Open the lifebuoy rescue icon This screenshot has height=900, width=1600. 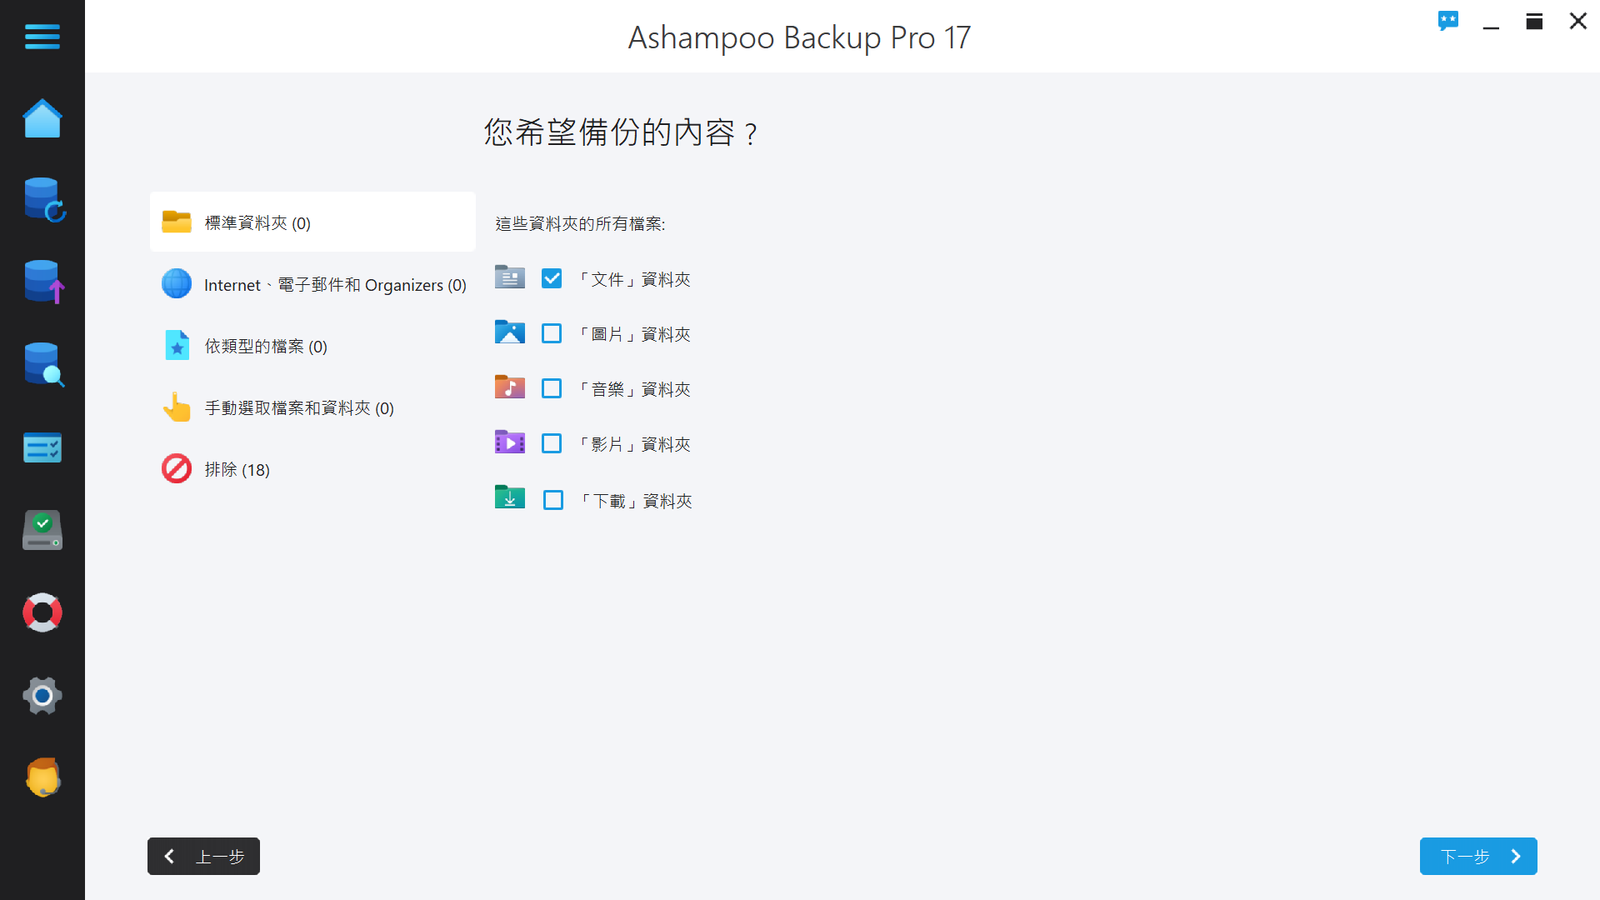pyautogui.click(x=42, y=613)
